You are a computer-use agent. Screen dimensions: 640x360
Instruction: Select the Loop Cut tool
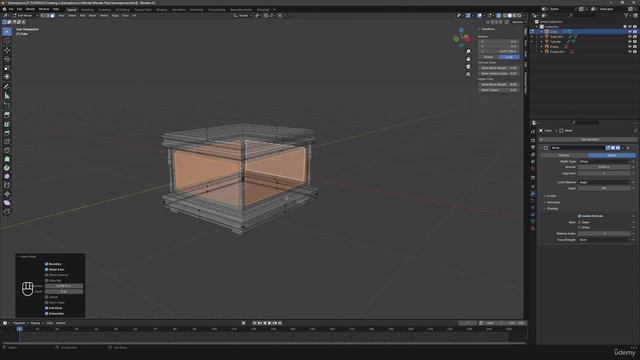(7, 142)
